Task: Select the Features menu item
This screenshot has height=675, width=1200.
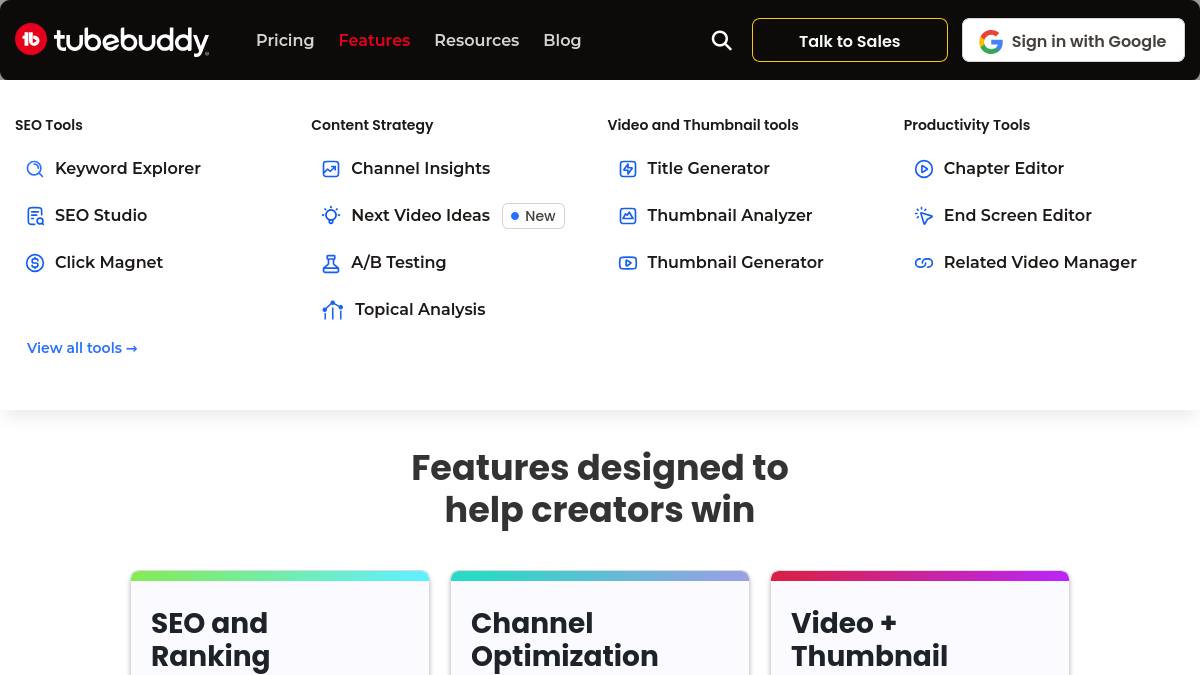Action: [374, 40]
